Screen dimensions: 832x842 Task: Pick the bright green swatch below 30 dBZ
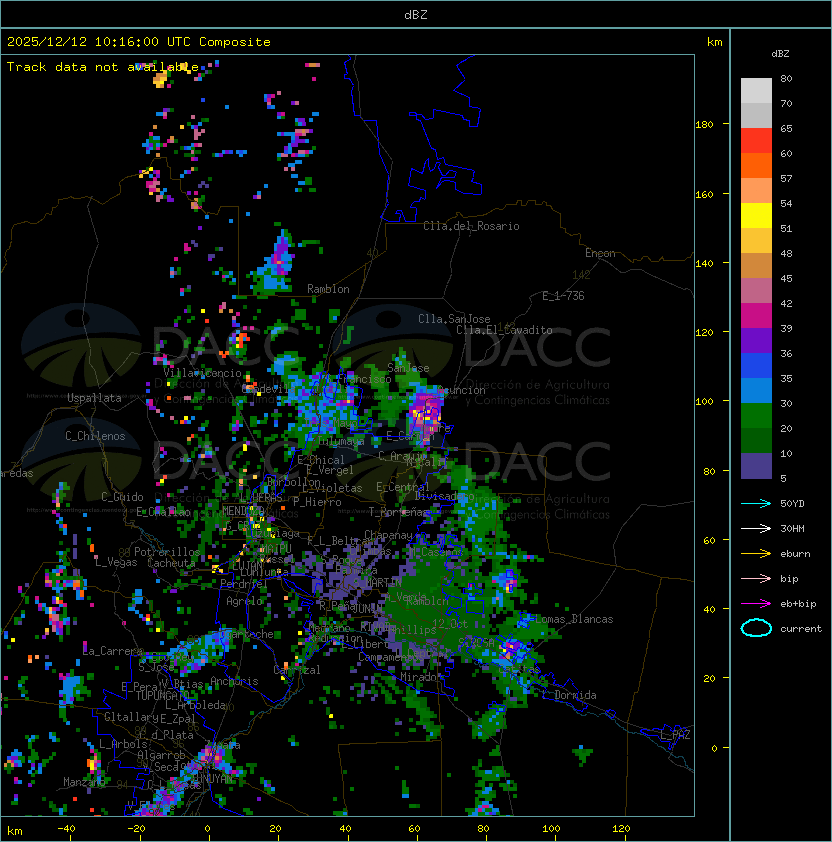point(756,415)
